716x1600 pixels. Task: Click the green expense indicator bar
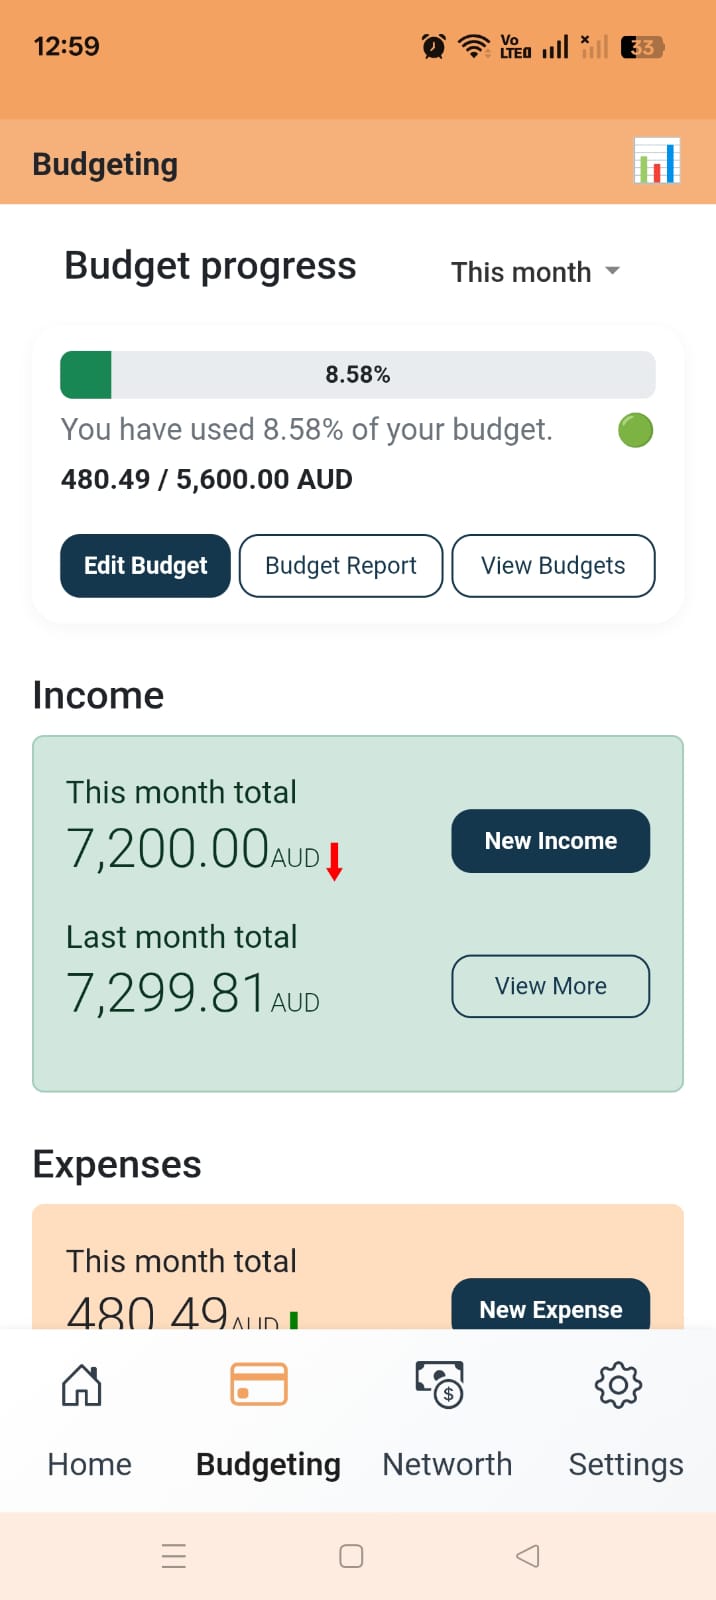coord(292,1320)
